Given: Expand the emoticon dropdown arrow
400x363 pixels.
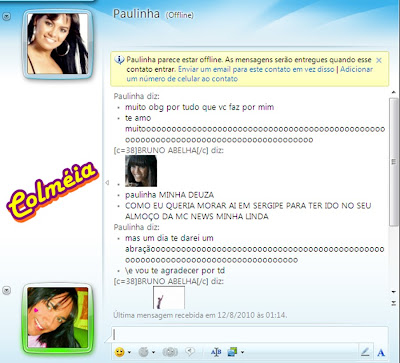Looking at the screenshot, I should tap(129, 352).
